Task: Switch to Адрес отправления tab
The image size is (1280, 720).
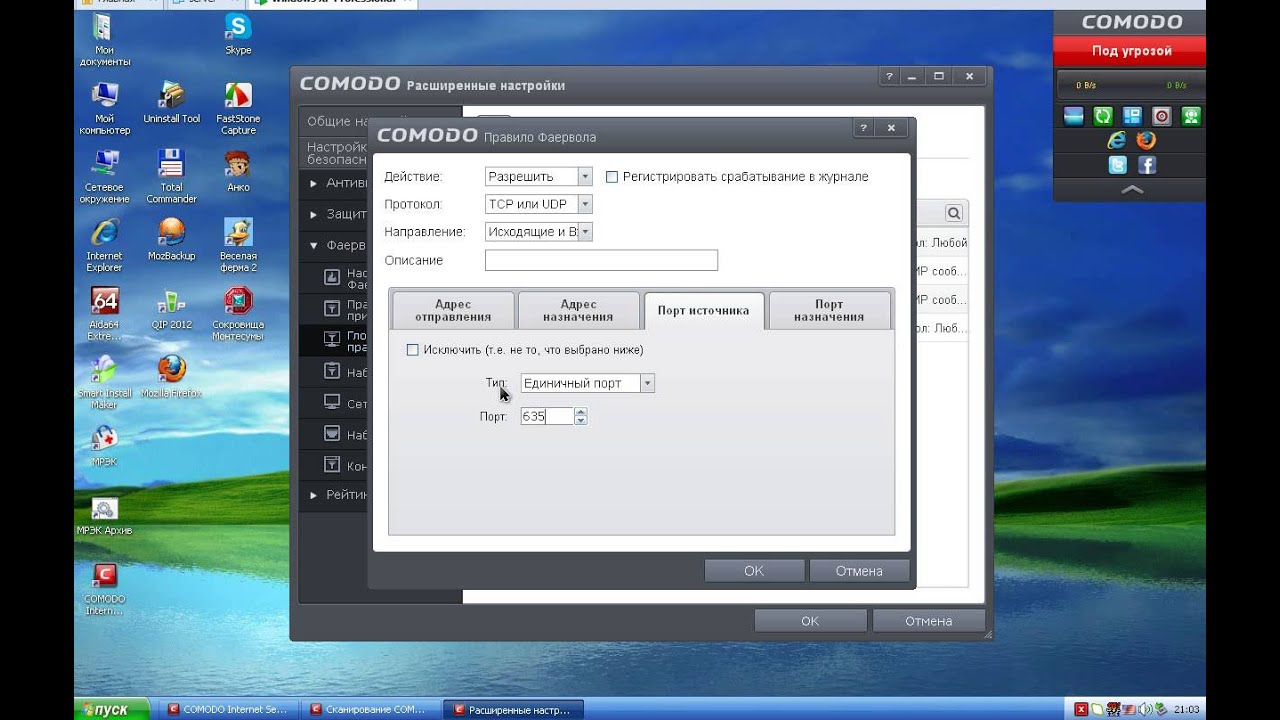Action: (453, 311)
